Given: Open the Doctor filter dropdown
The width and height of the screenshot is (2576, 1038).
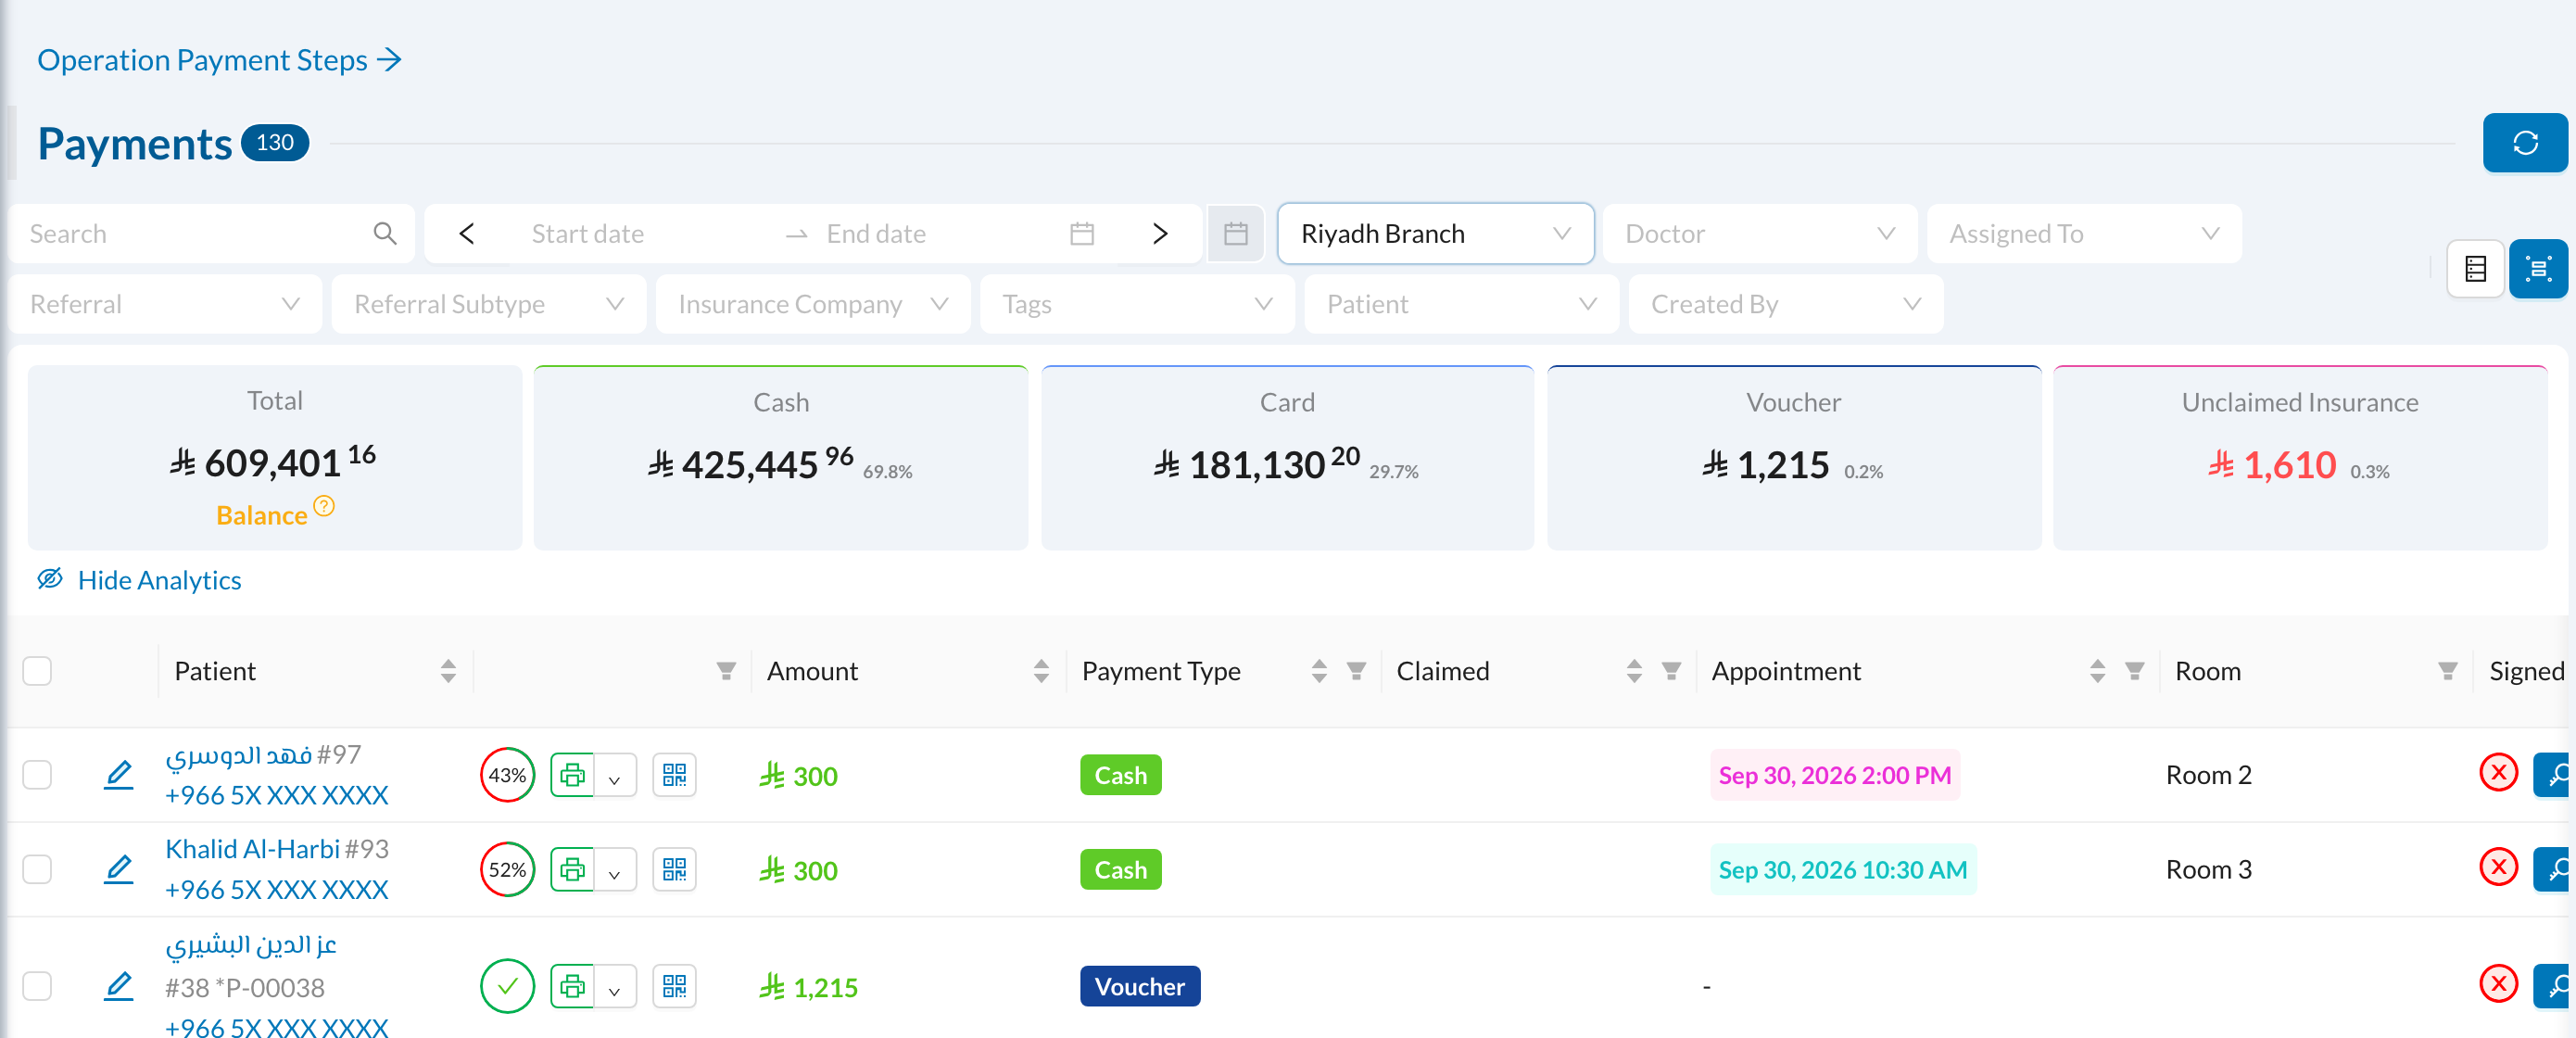Looking at the screenshot, I should [1759, 234].
